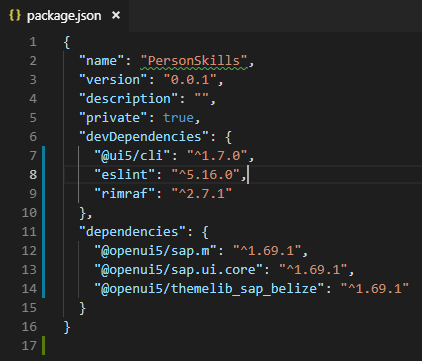422x361 pixels.
Task: Click the "@ui5/cli" key
Action: tap(132, 156)
